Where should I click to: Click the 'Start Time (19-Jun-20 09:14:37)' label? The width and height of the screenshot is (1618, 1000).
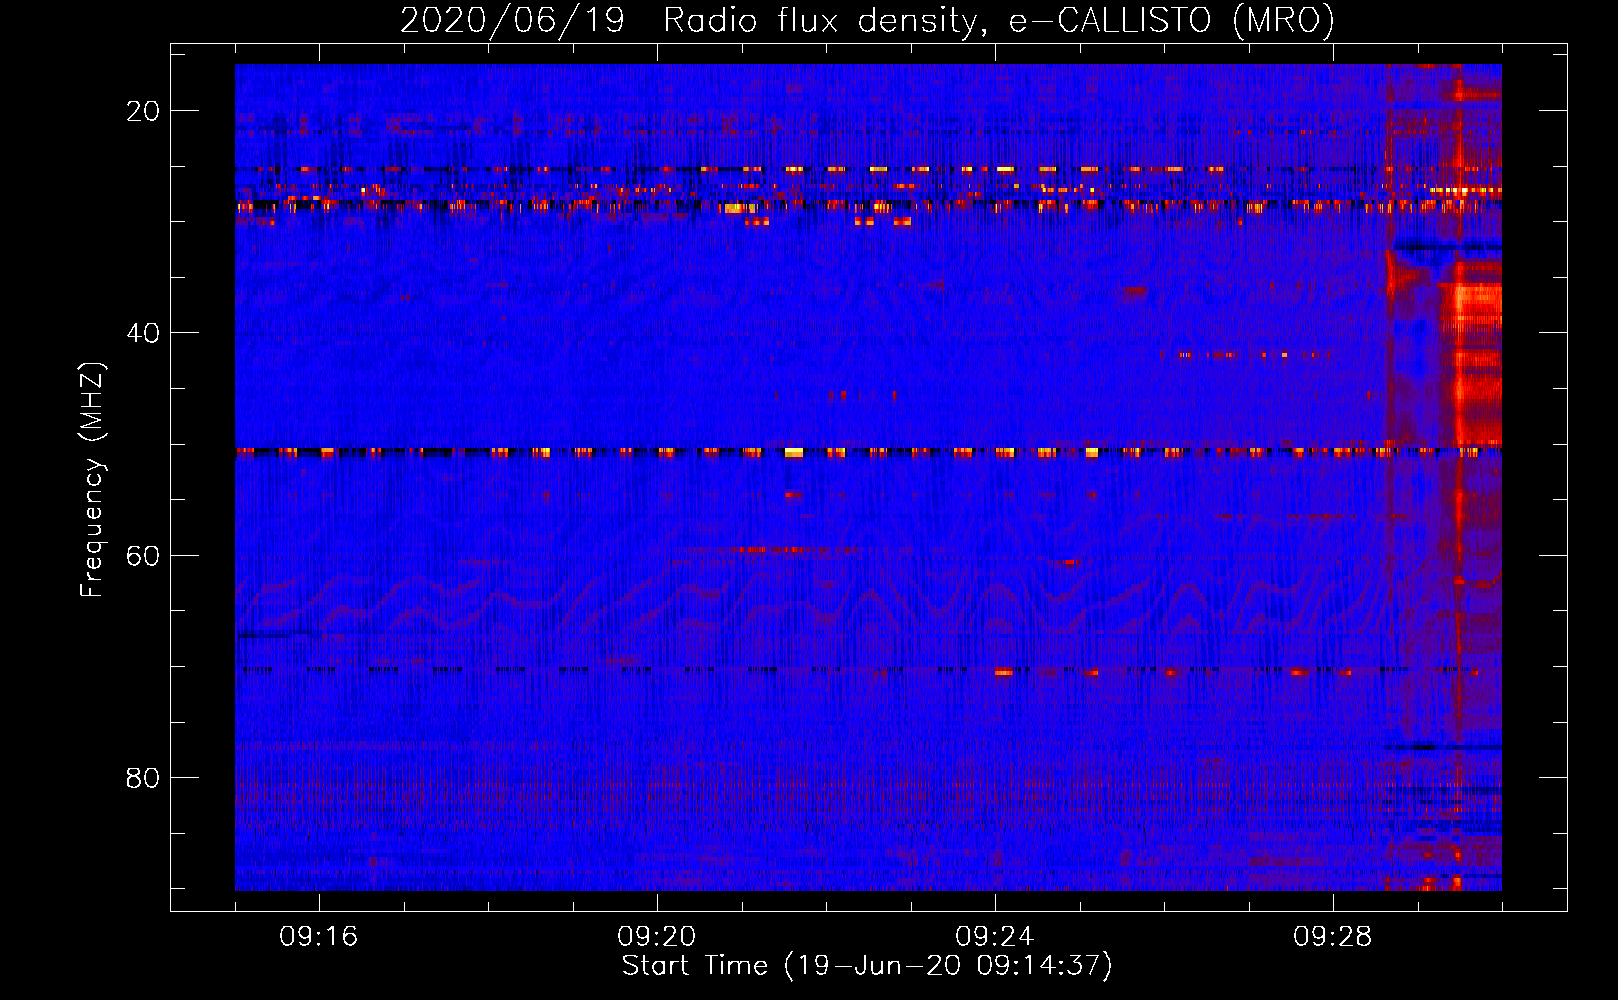click(x=867, y=966)
